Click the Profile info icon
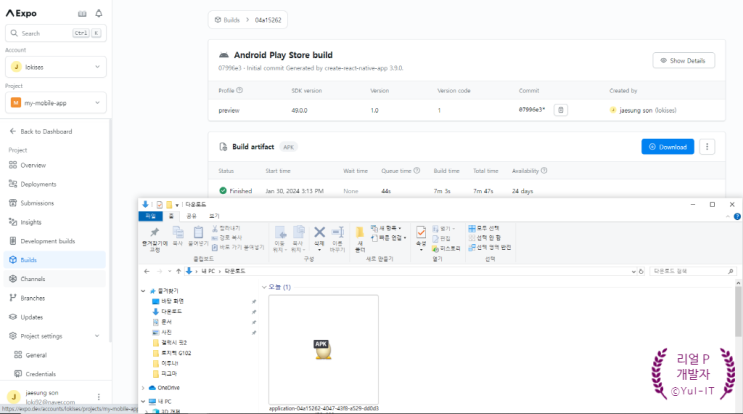Screen dimensions: 743x414 click(240, 90)
